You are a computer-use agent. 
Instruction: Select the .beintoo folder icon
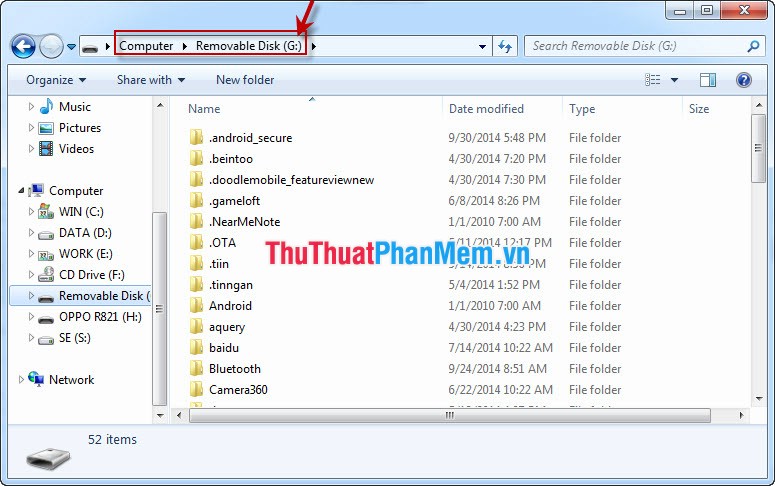click(x=196, y=159)
